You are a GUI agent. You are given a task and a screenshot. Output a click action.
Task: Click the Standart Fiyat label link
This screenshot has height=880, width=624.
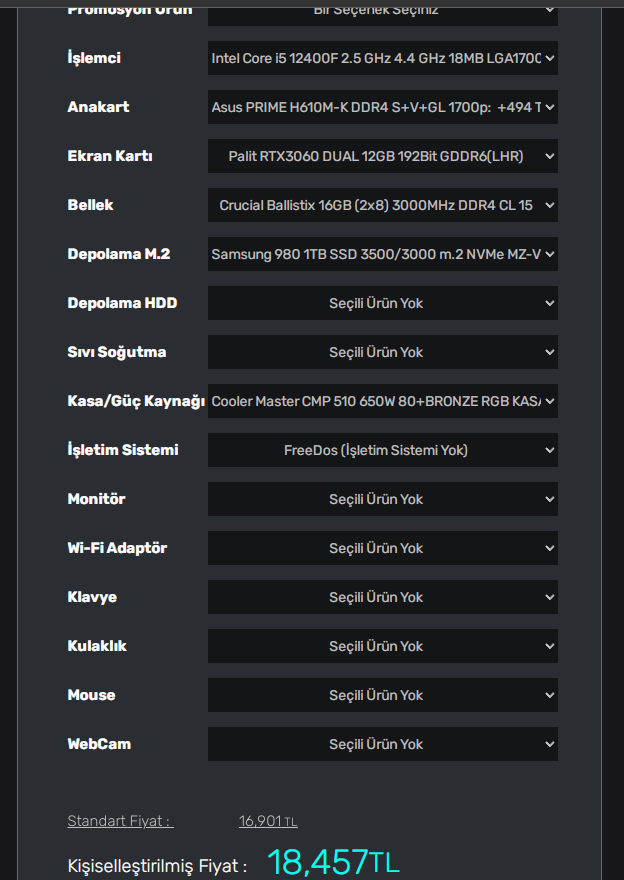click(120, 822)
